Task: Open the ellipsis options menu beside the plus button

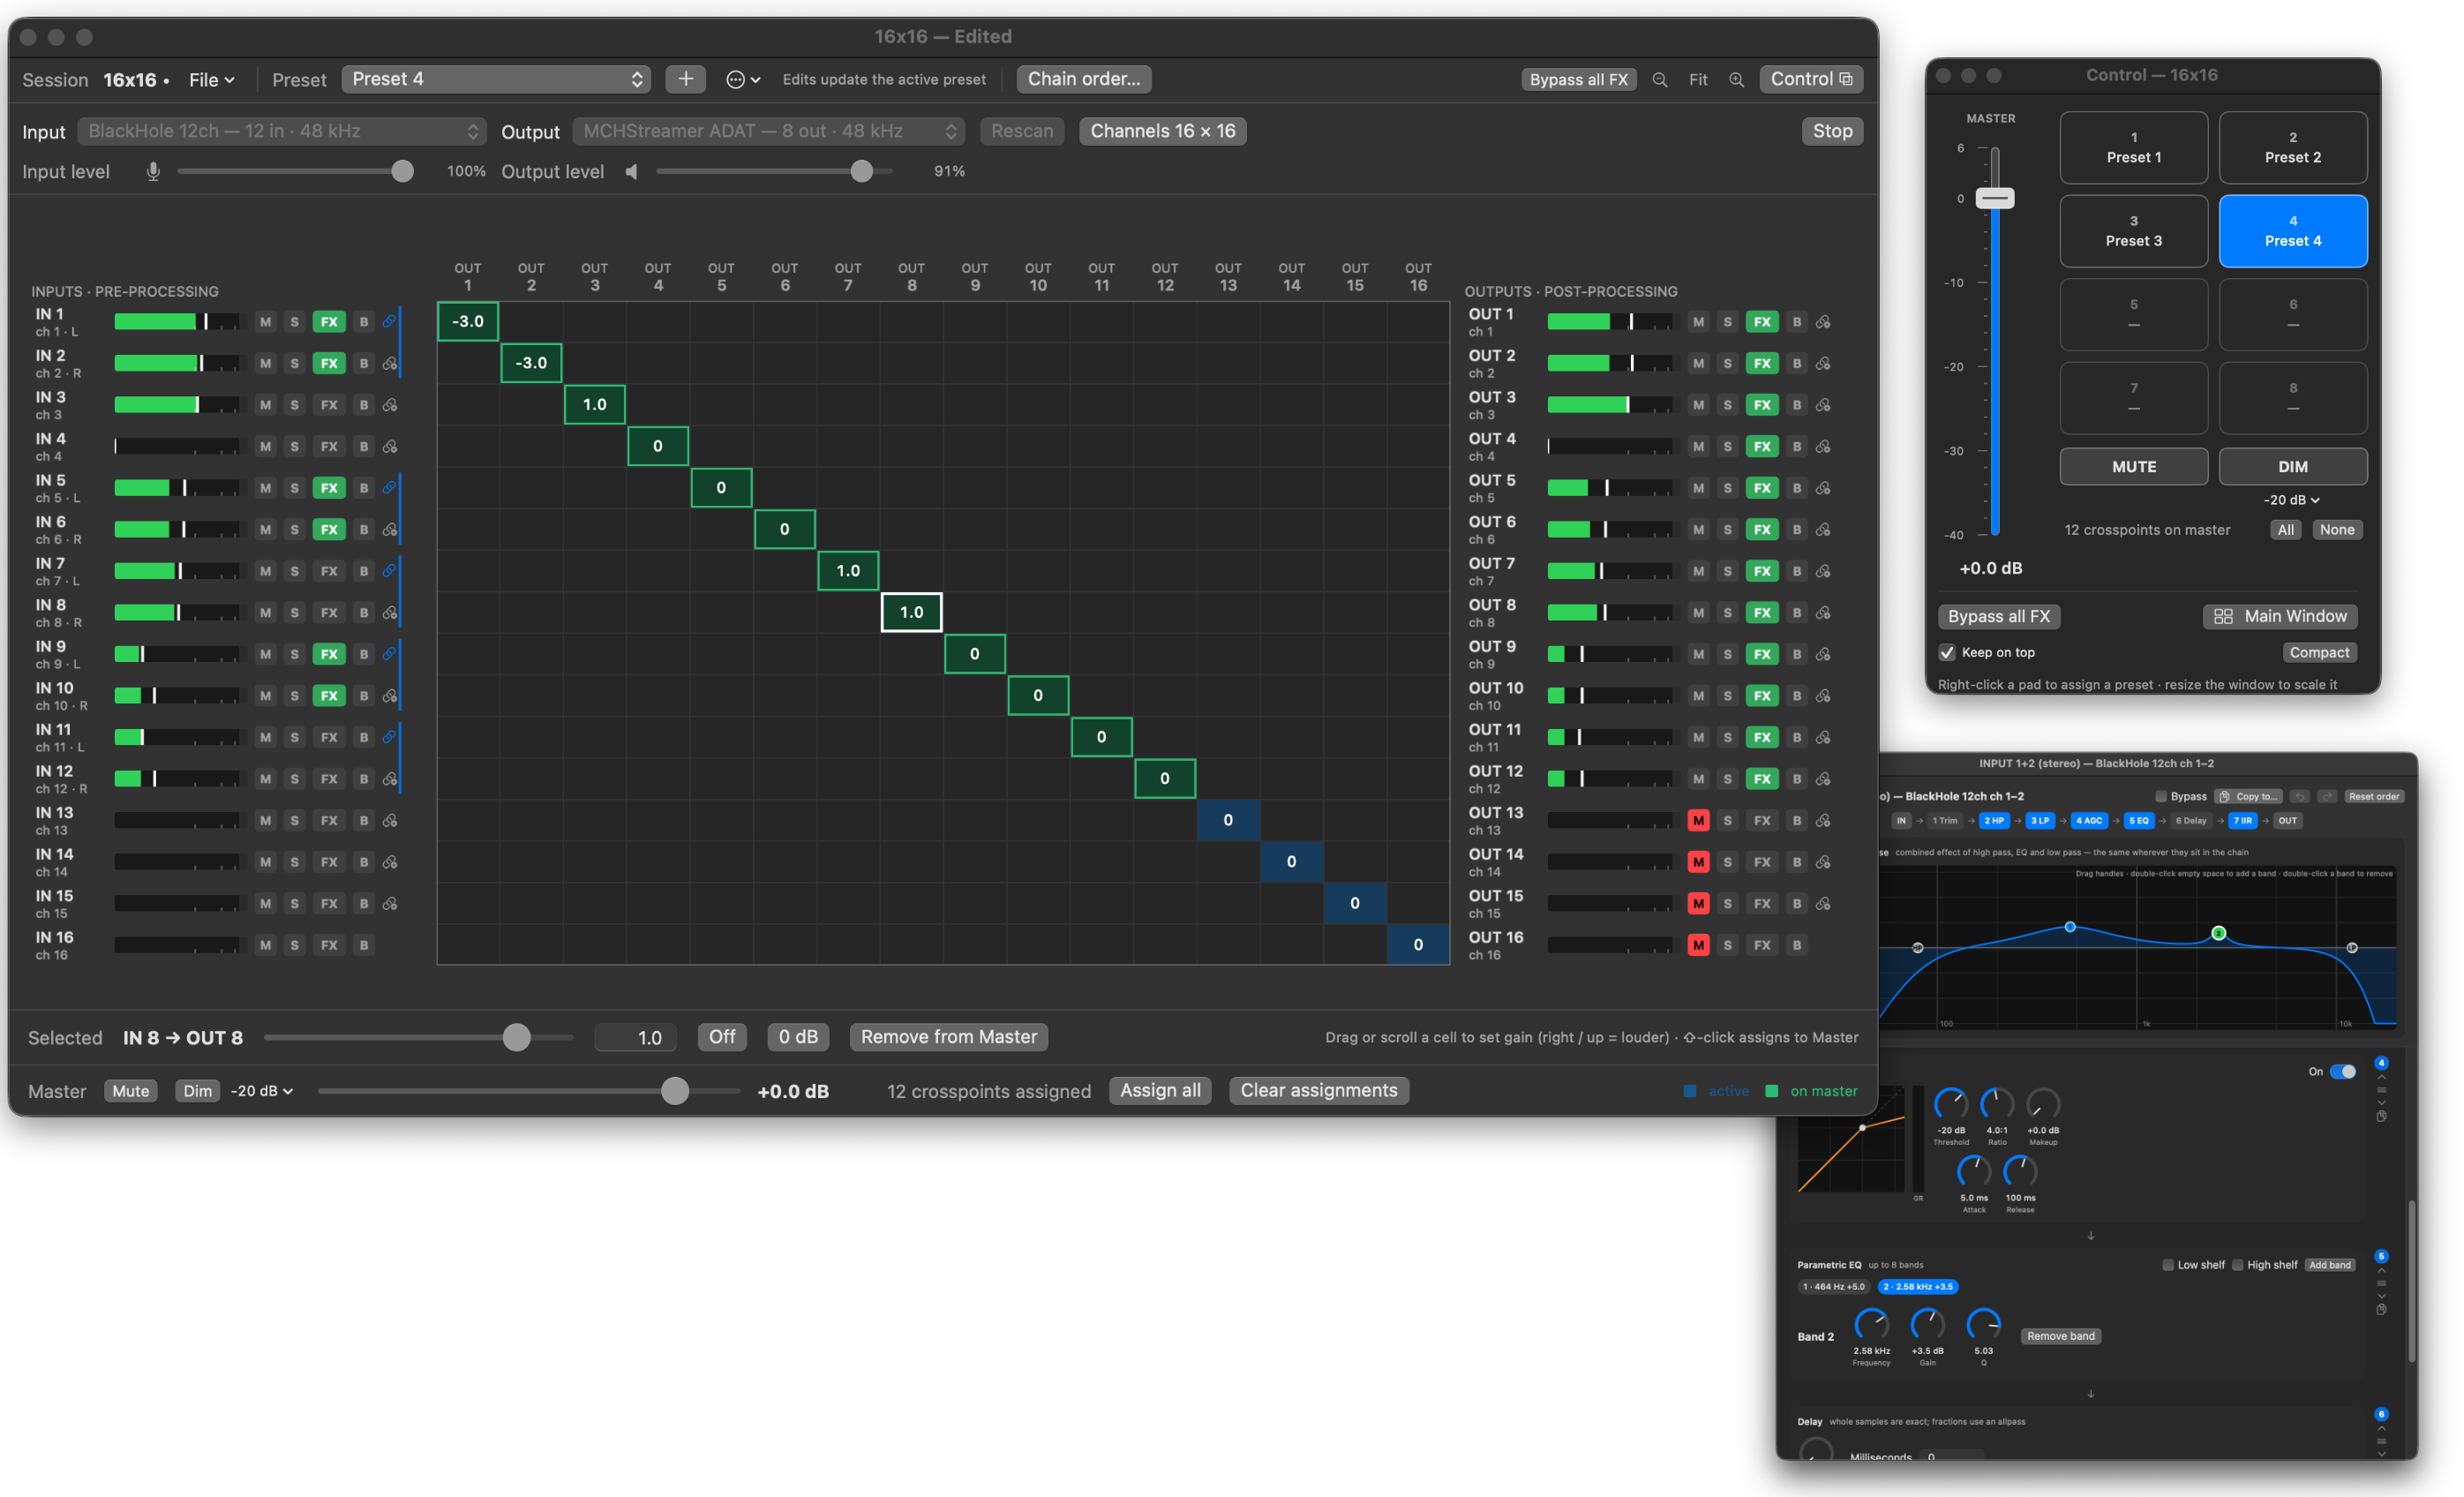Action: pyautogui.click(x=742, y=79)
